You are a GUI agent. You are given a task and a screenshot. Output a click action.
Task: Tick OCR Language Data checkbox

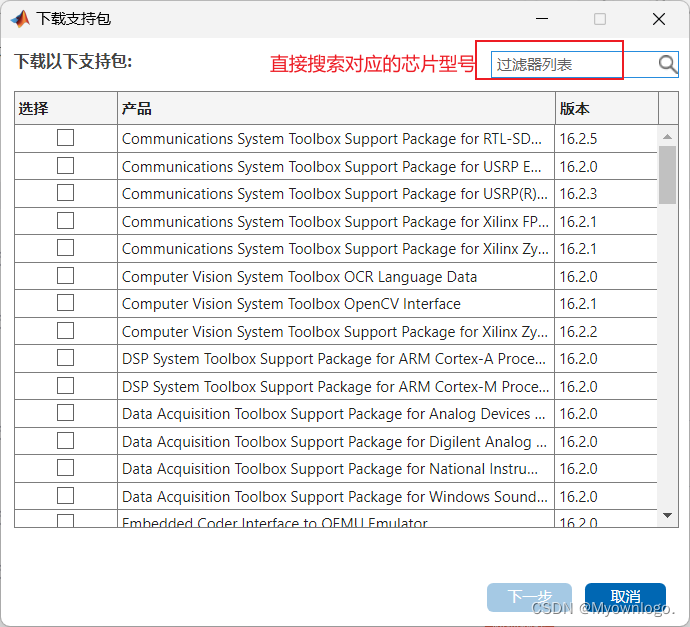65,276
